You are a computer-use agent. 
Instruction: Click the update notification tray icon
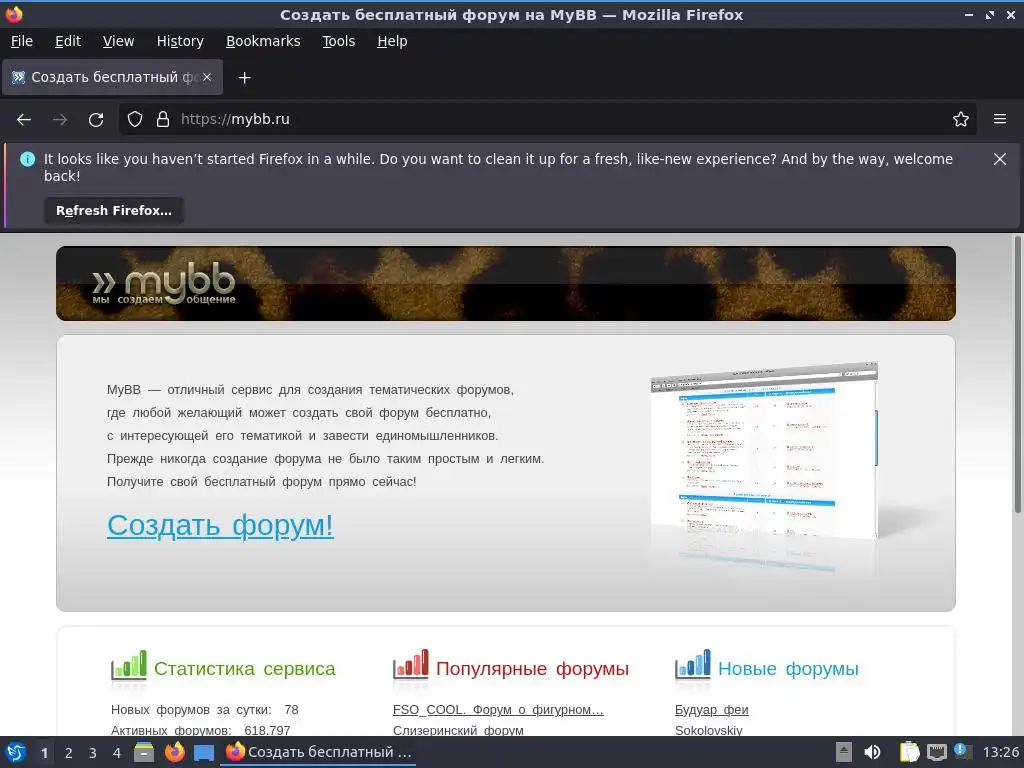[963, 752]
